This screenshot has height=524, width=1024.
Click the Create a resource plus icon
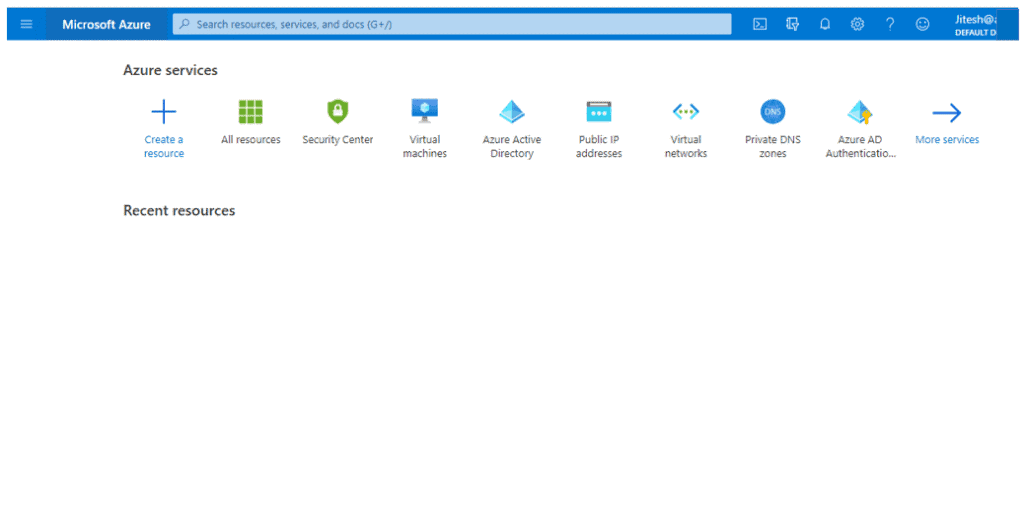(164, 112)
